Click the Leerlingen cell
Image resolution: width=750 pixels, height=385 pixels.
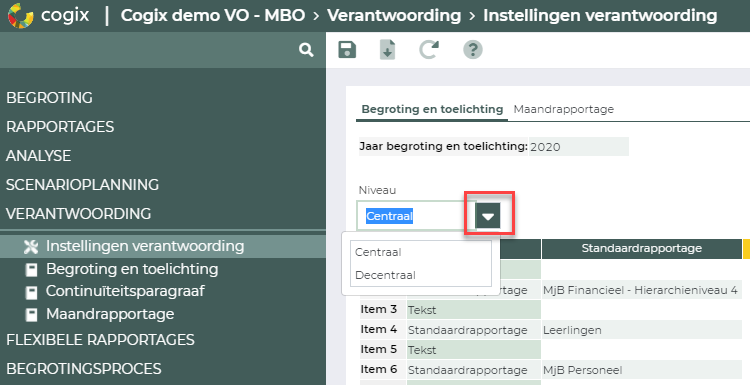point(641,330)
